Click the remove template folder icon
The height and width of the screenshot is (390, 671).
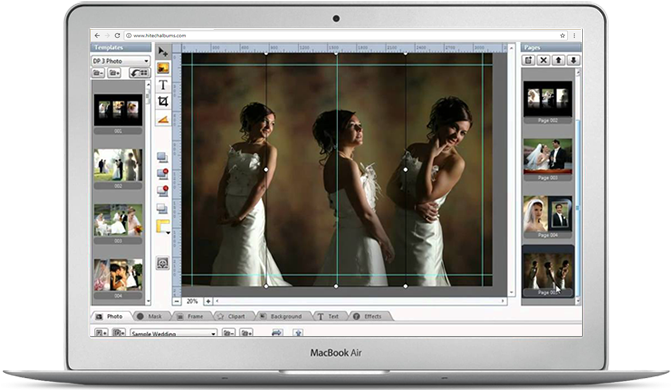click(x=98, y=73)
